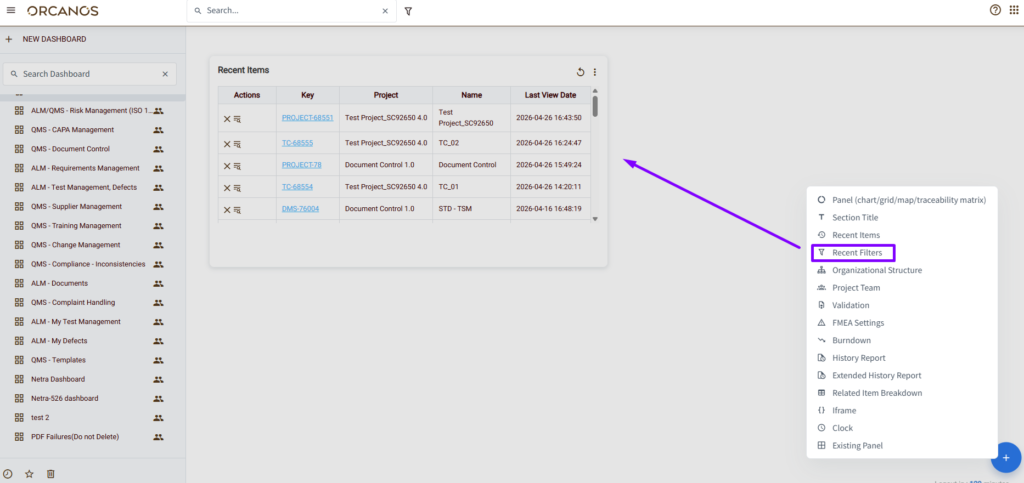Click the clock history icon at sidebar bottom
1024x483 pixels.
pyautogui.click(x=8, y=473)
